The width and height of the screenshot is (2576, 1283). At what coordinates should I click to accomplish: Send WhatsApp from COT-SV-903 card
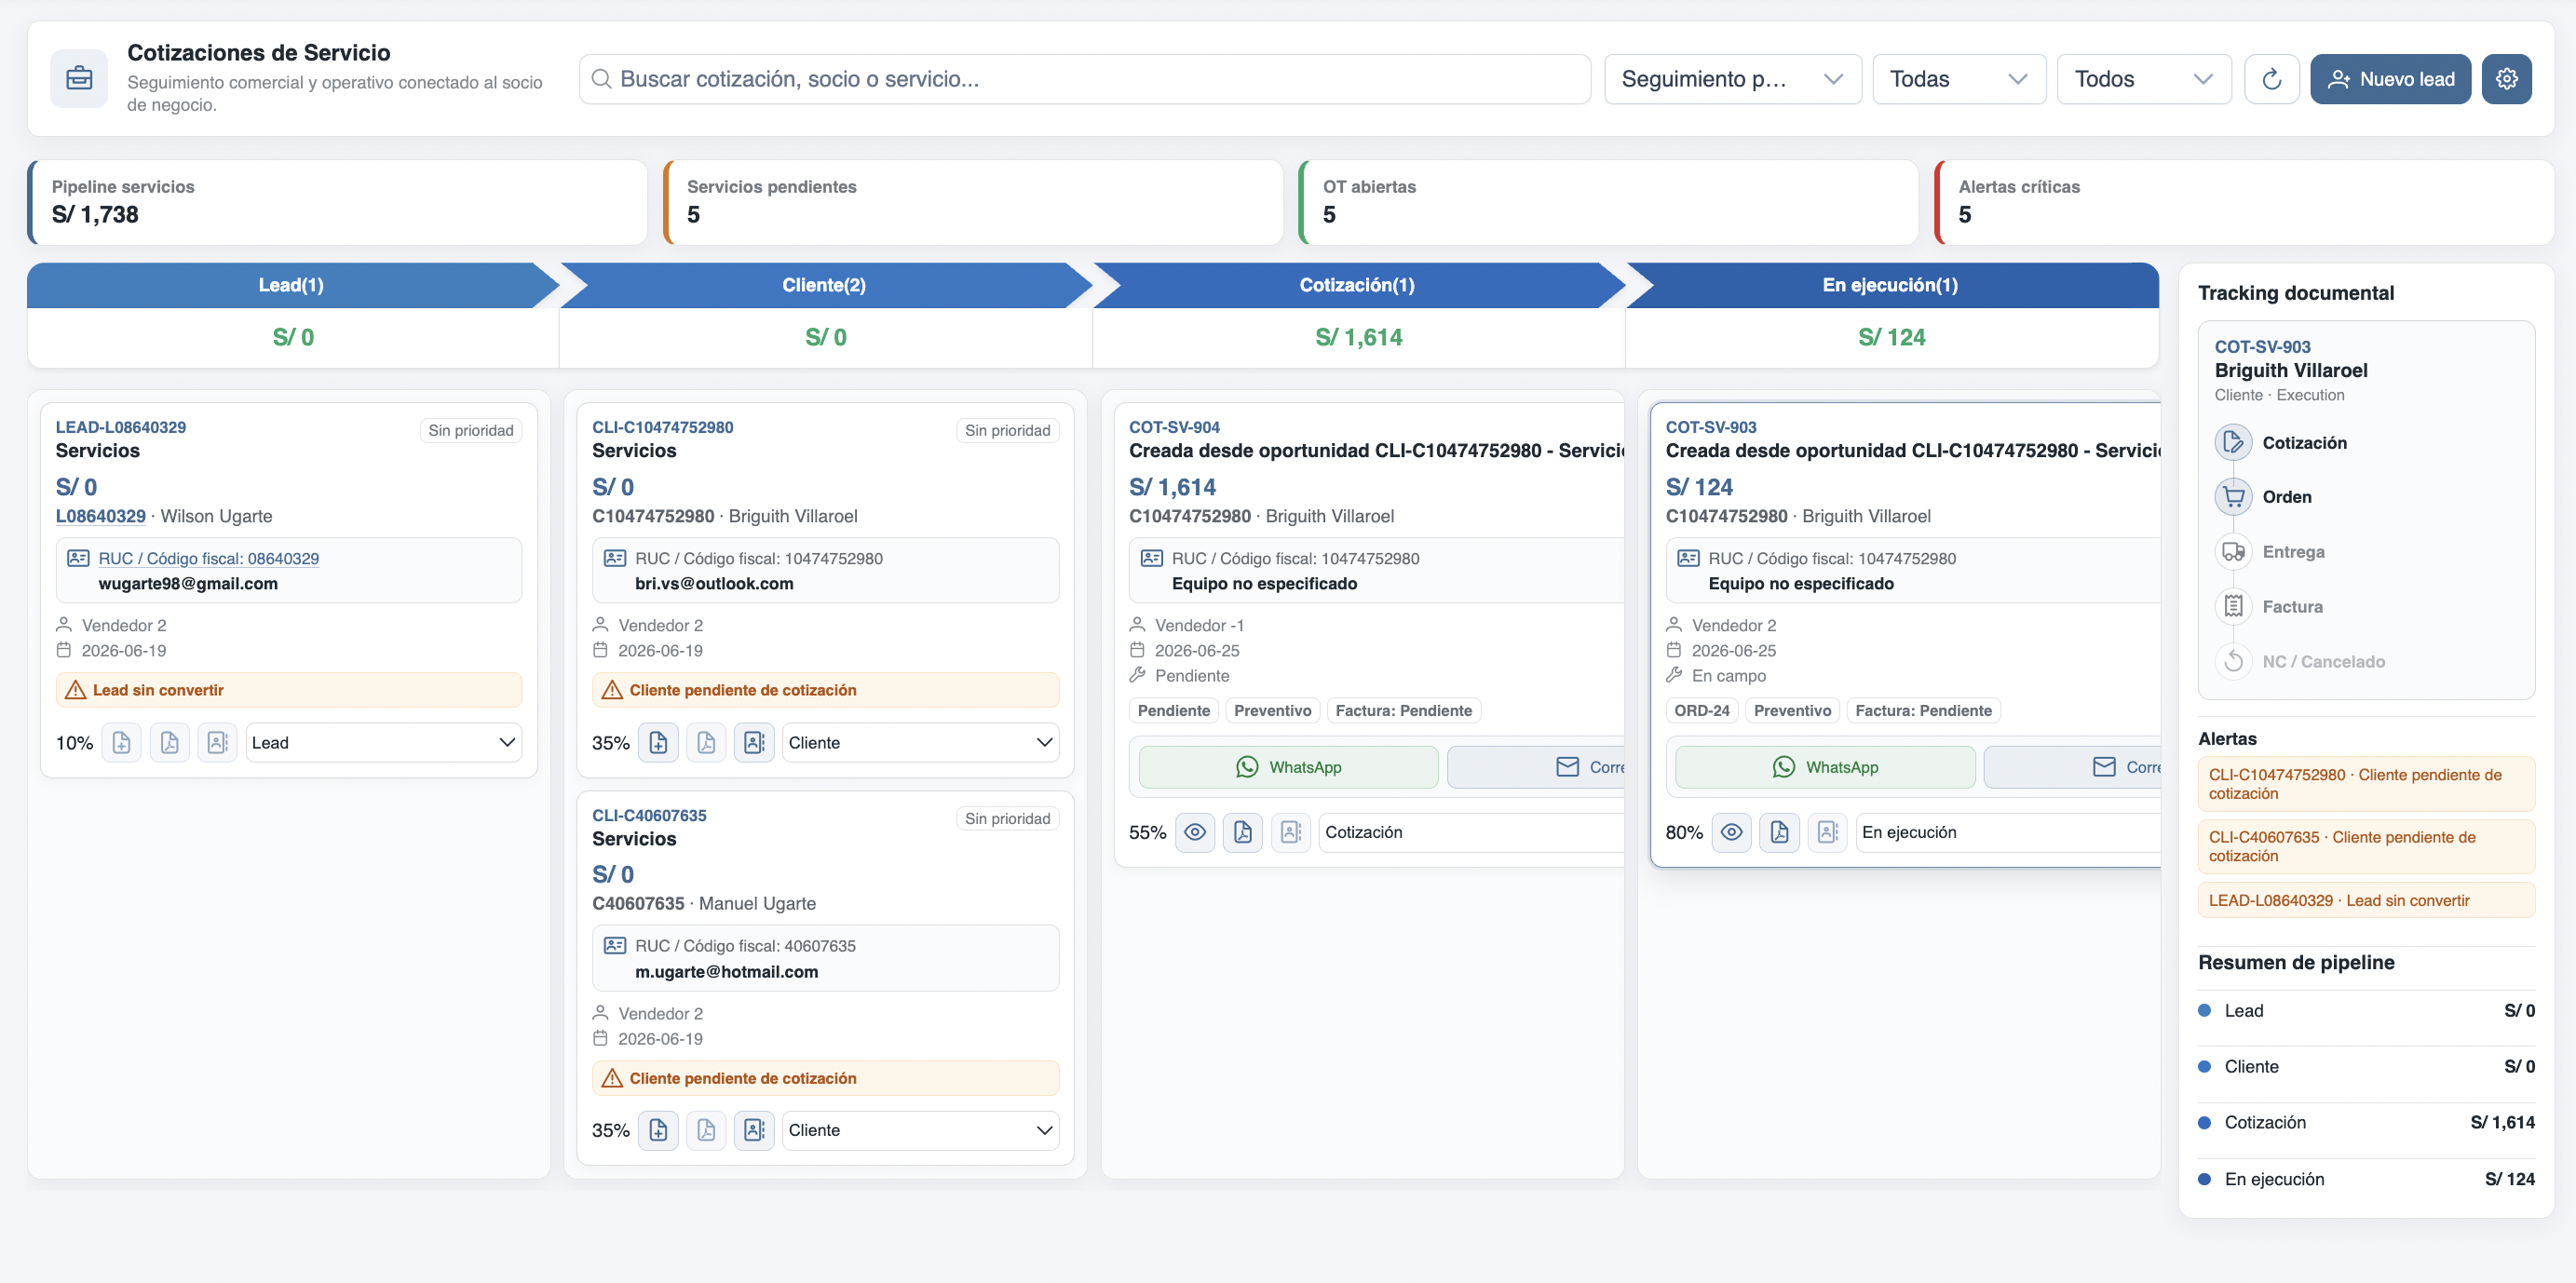(1825, 767)
